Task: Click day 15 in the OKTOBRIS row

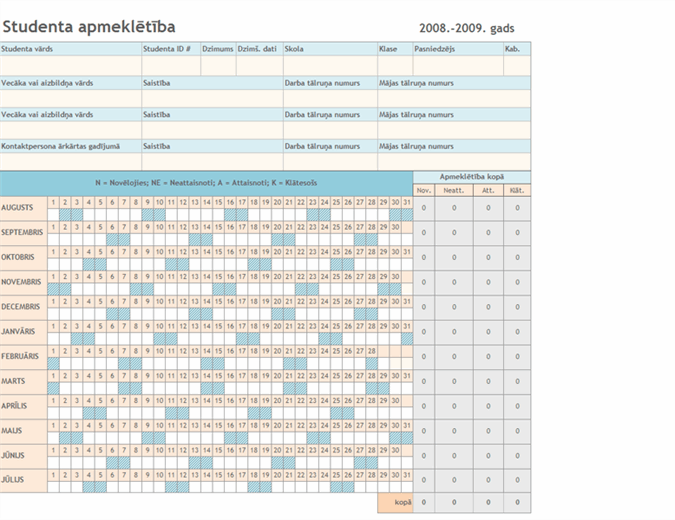Action: pos(218,252)
